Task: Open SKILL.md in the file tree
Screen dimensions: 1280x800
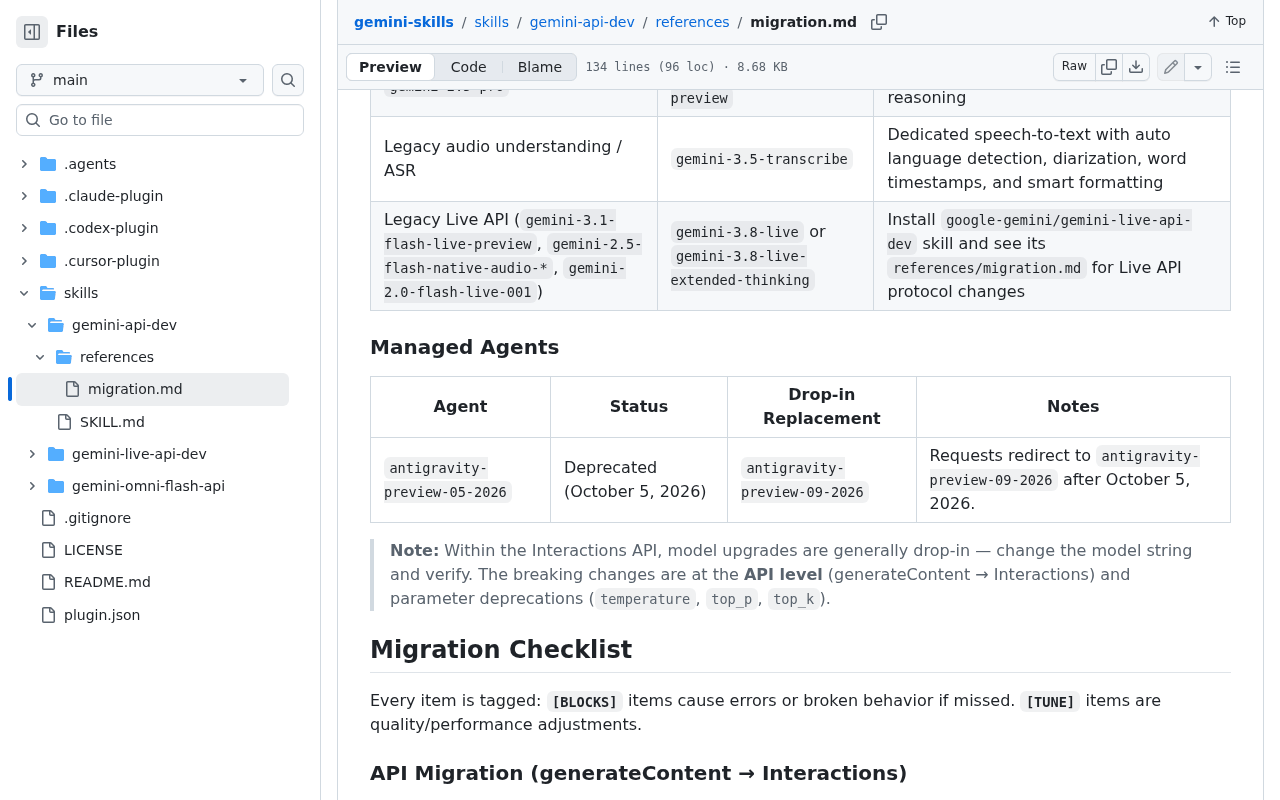Action: [112, 422]
